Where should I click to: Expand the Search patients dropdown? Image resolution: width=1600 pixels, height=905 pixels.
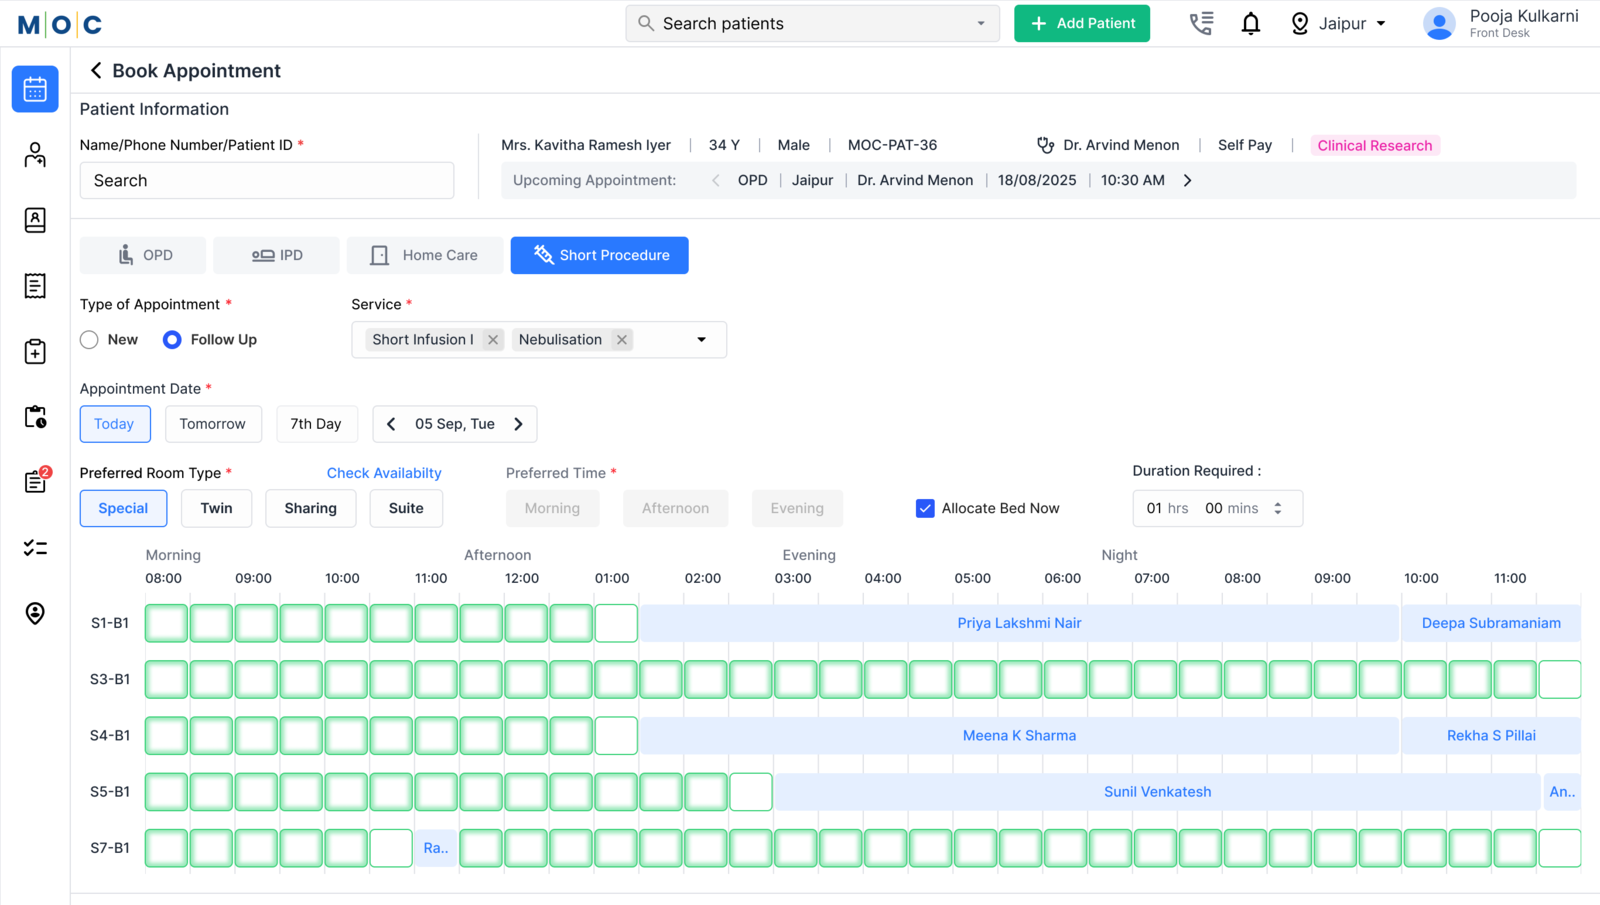pyautogui.click(x=981, y=23)
